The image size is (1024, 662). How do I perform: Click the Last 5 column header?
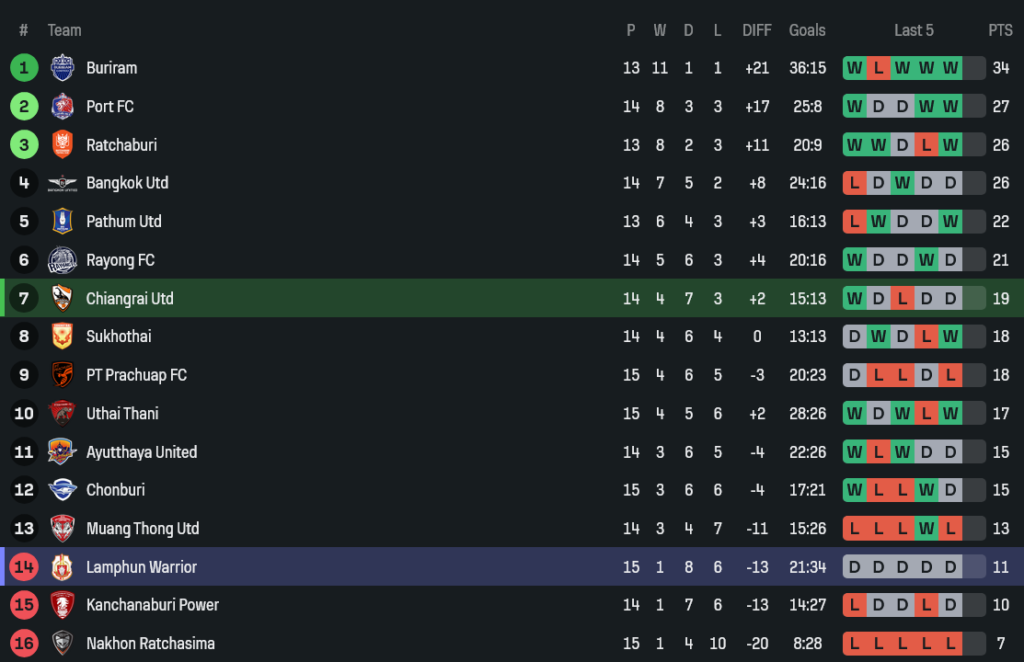[914, 30]
